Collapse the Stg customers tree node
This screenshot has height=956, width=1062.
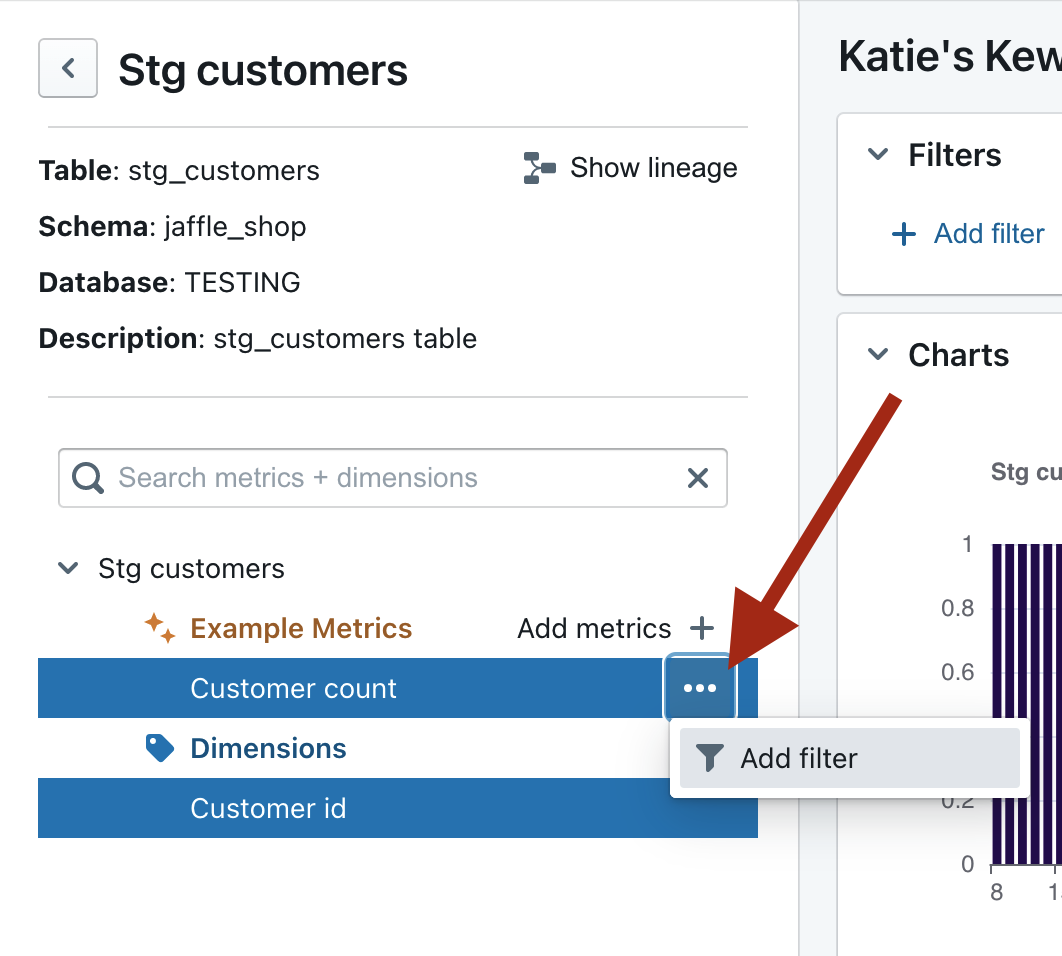point(68,568)
